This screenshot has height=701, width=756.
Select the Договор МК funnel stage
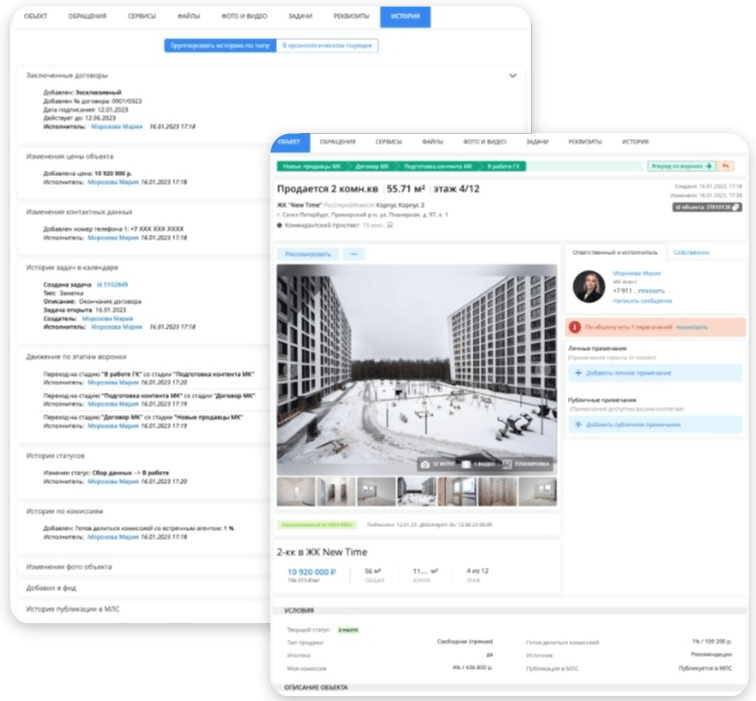tap(372, 166)
